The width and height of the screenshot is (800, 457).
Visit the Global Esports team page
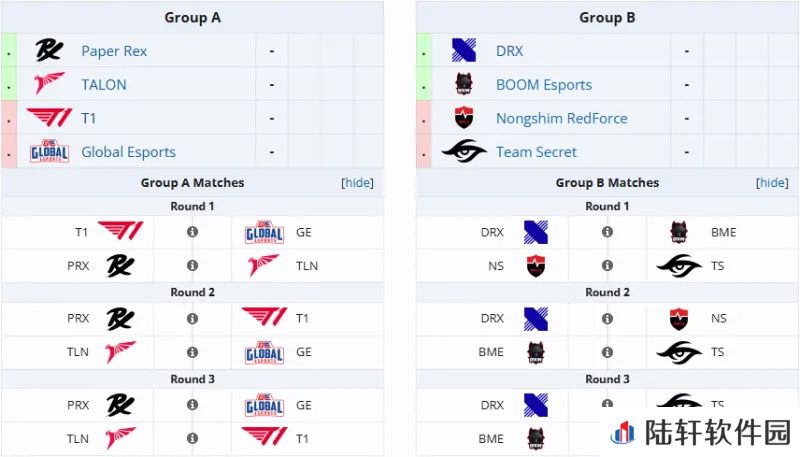coord(129,152)
